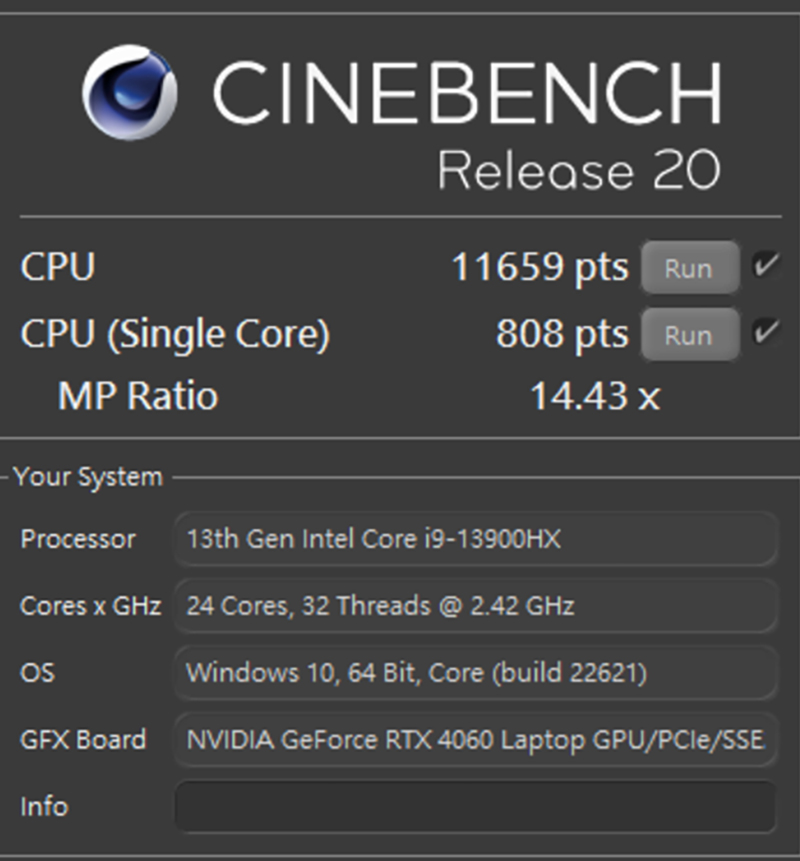This screenshot has height=861, width=800.
Task: Click the GFX Board field with RTX 4060
Action: [x=475, y=740]
